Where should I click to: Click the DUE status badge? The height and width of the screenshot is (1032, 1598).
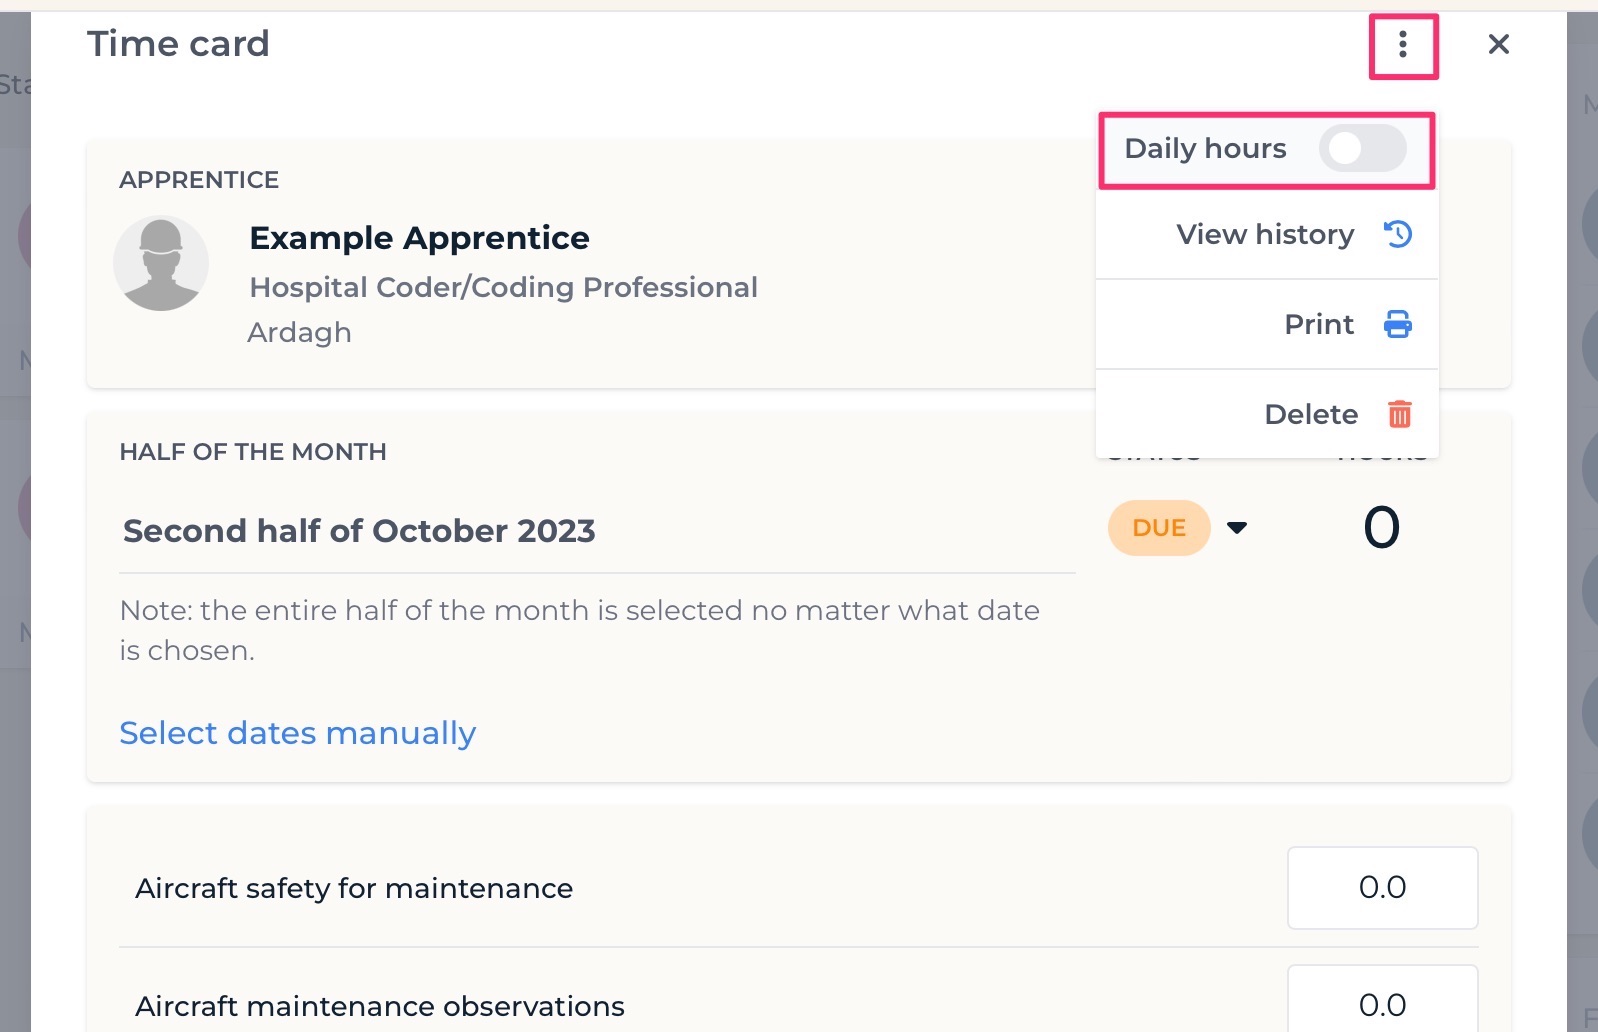click(x=1159, y=528)
